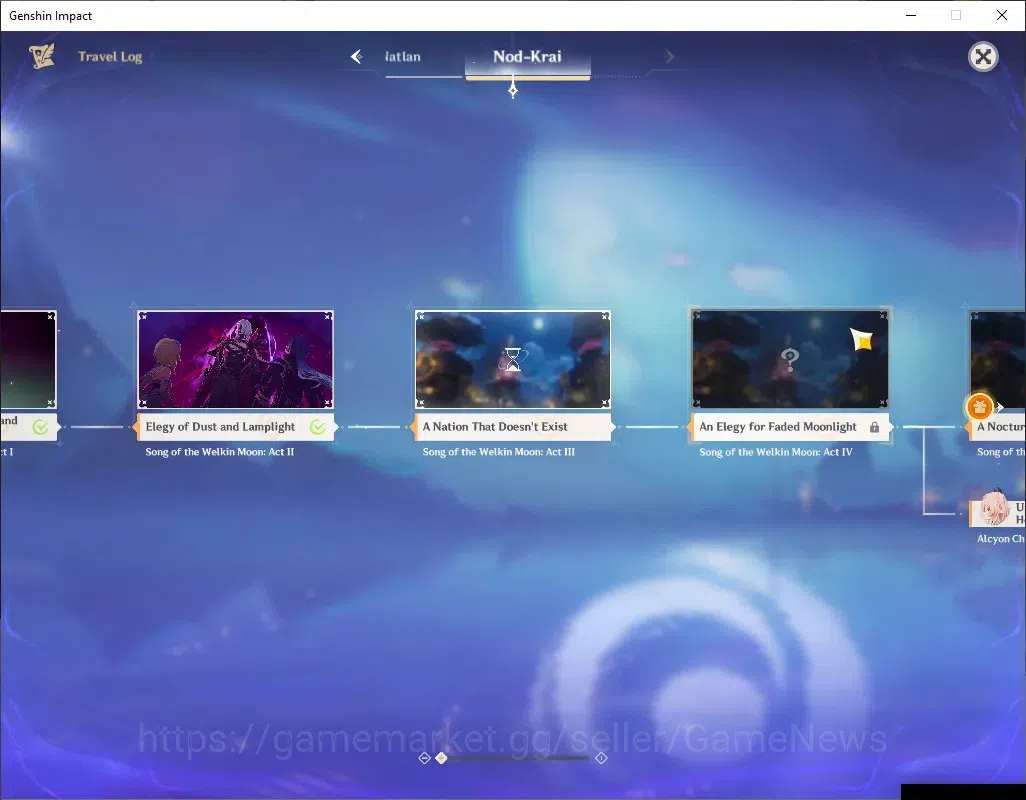Click the timeline scroll bar handle
Viewport: 1026px width, 800px height.
coord(442,758)
